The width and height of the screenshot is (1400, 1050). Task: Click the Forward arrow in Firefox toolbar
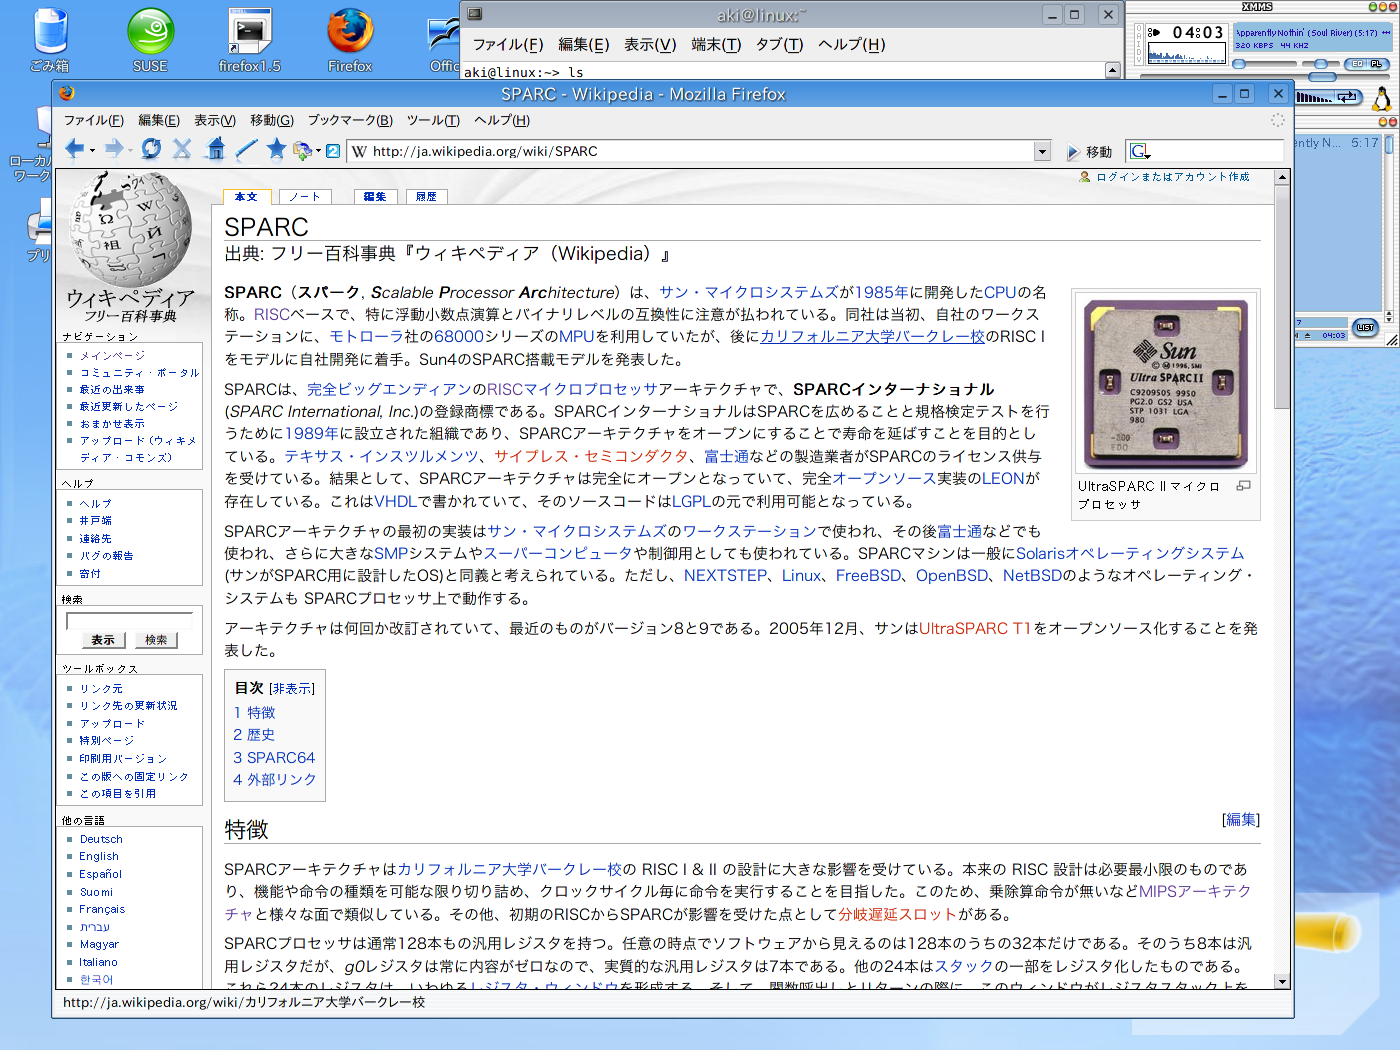tap(114, 150)
